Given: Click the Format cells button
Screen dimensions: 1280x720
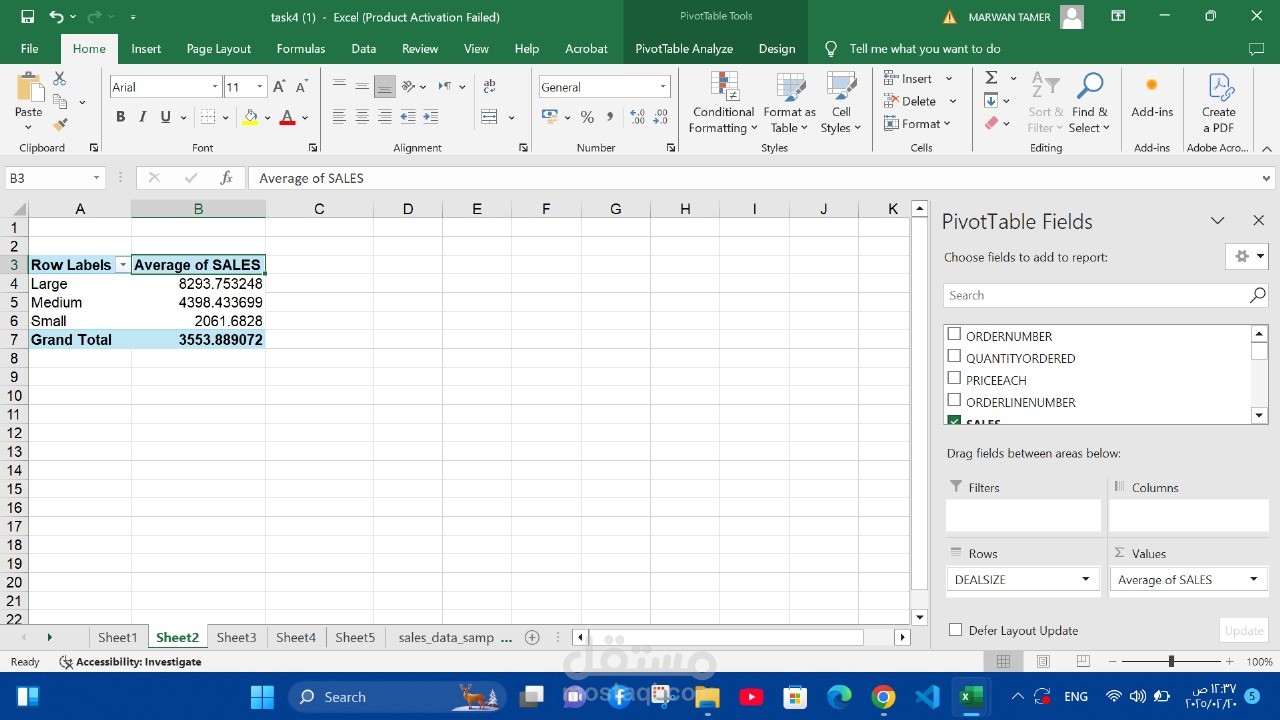Looking at the screenshot, I should [917, 124].
